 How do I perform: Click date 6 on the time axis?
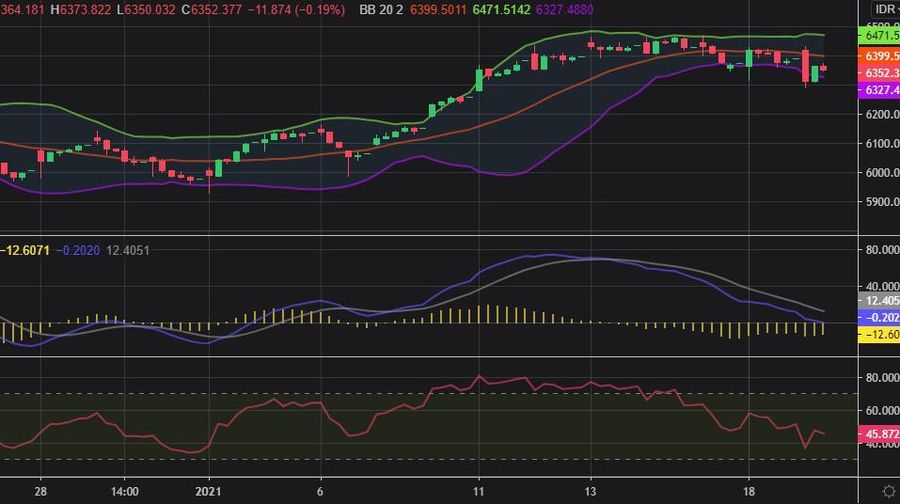pos(320,492)
